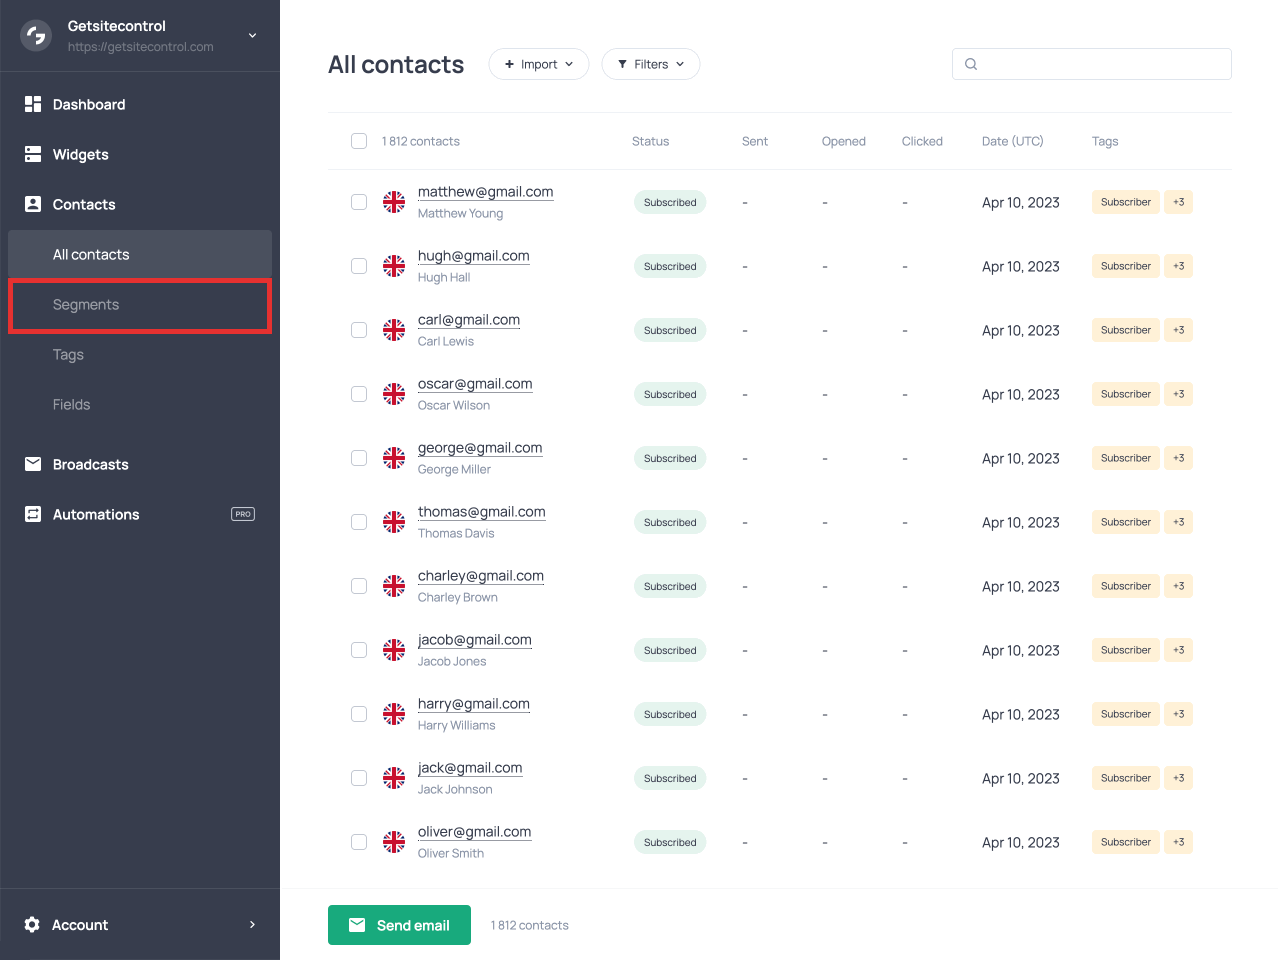
Task: Click the Contacts person icon
Action: point(33,204)
